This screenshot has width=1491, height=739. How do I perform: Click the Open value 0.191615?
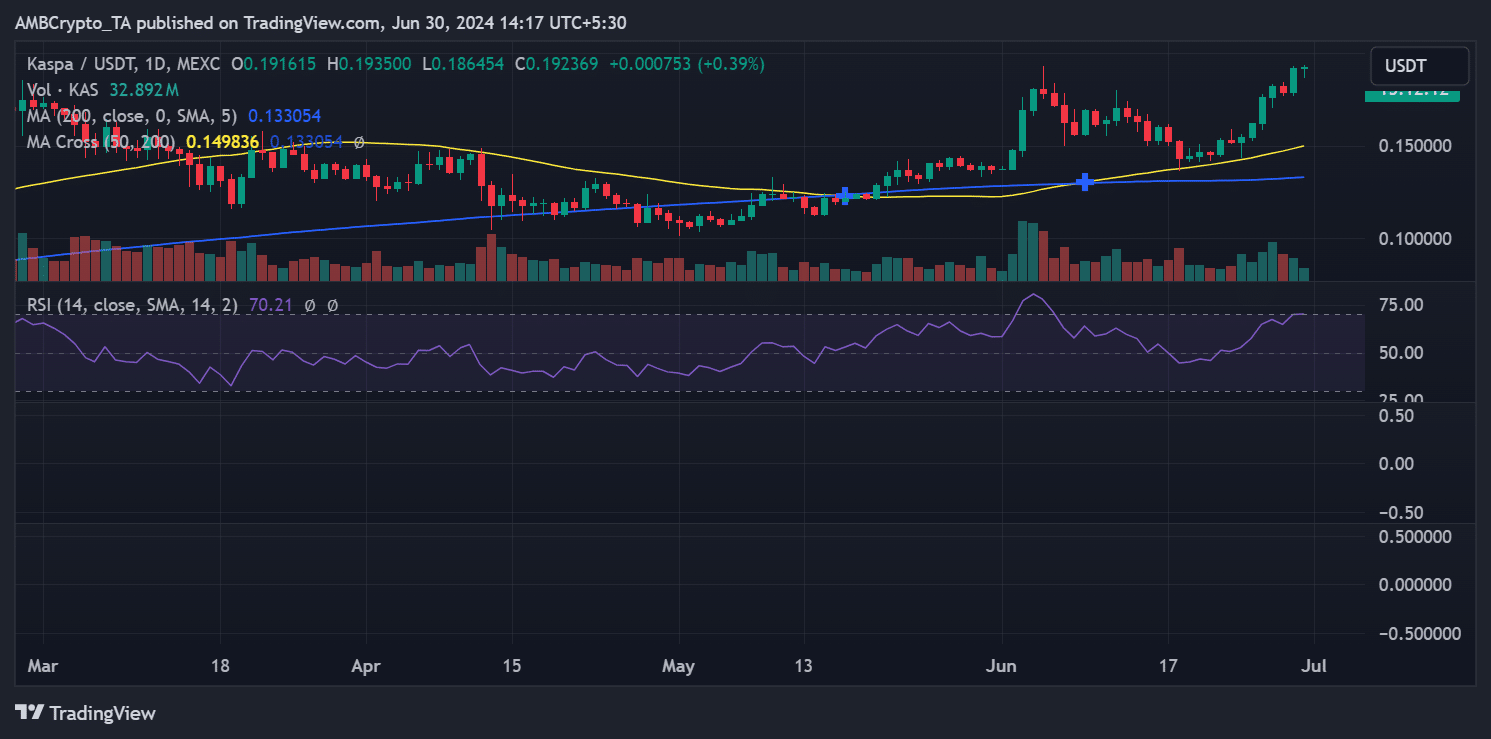tap(281, 63)
